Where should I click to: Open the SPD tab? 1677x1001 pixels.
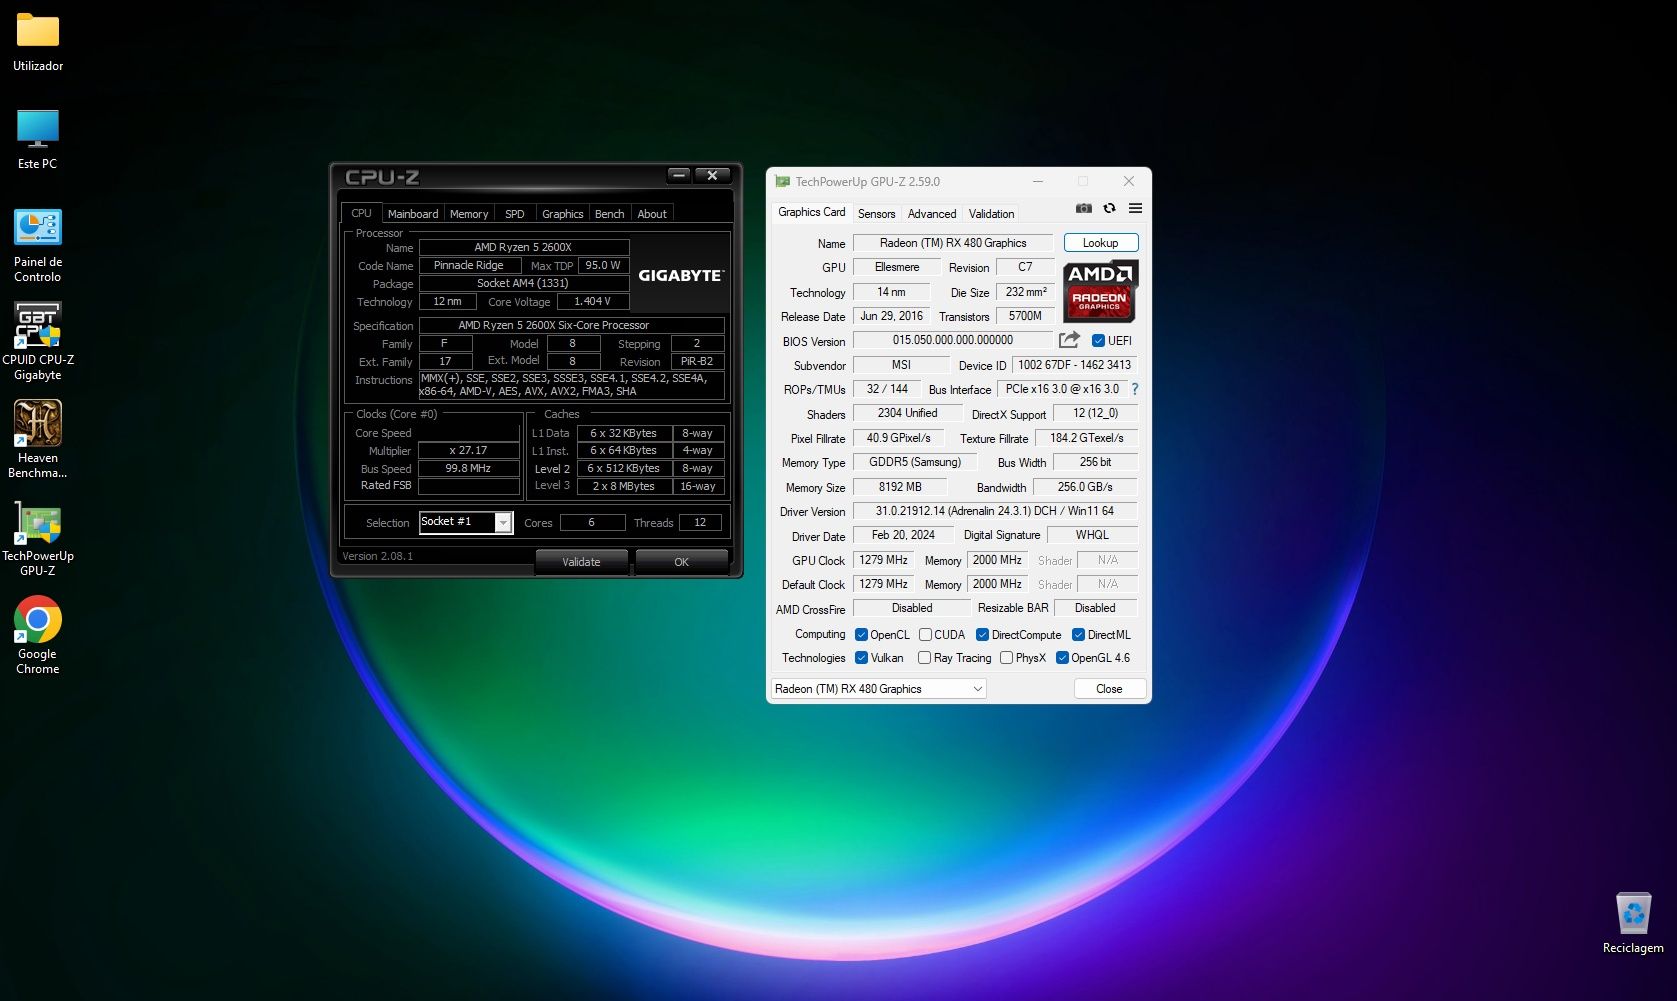515,213
